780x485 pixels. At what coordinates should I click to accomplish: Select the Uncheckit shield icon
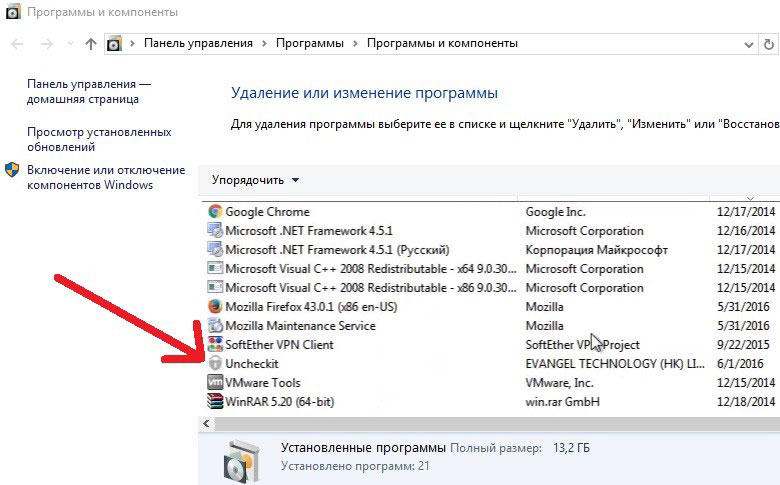point(214,364)
